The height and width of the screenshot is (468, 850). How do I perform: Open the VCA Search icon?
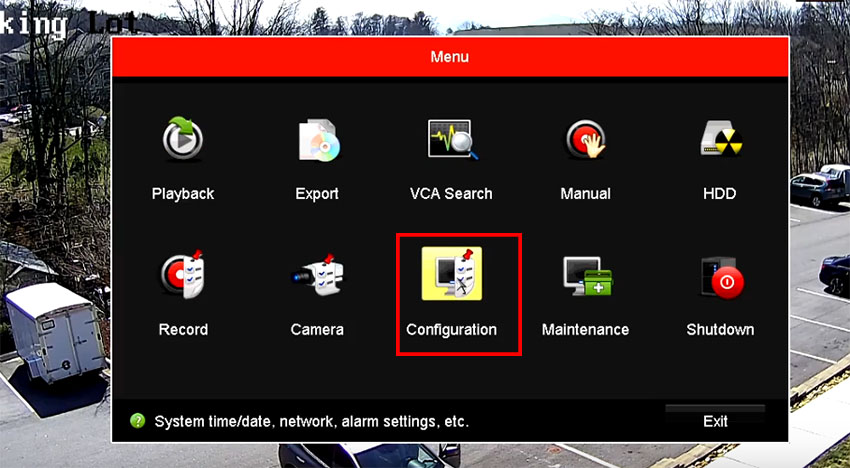453,139
